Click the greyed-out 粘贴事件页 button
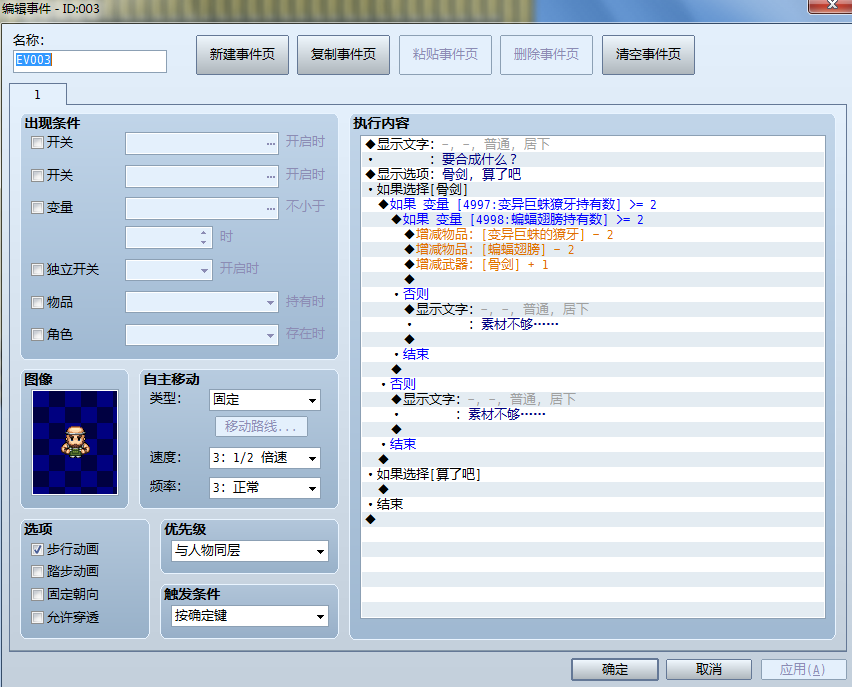This screenshot has width=852, height=687. (x=445, y=54)
